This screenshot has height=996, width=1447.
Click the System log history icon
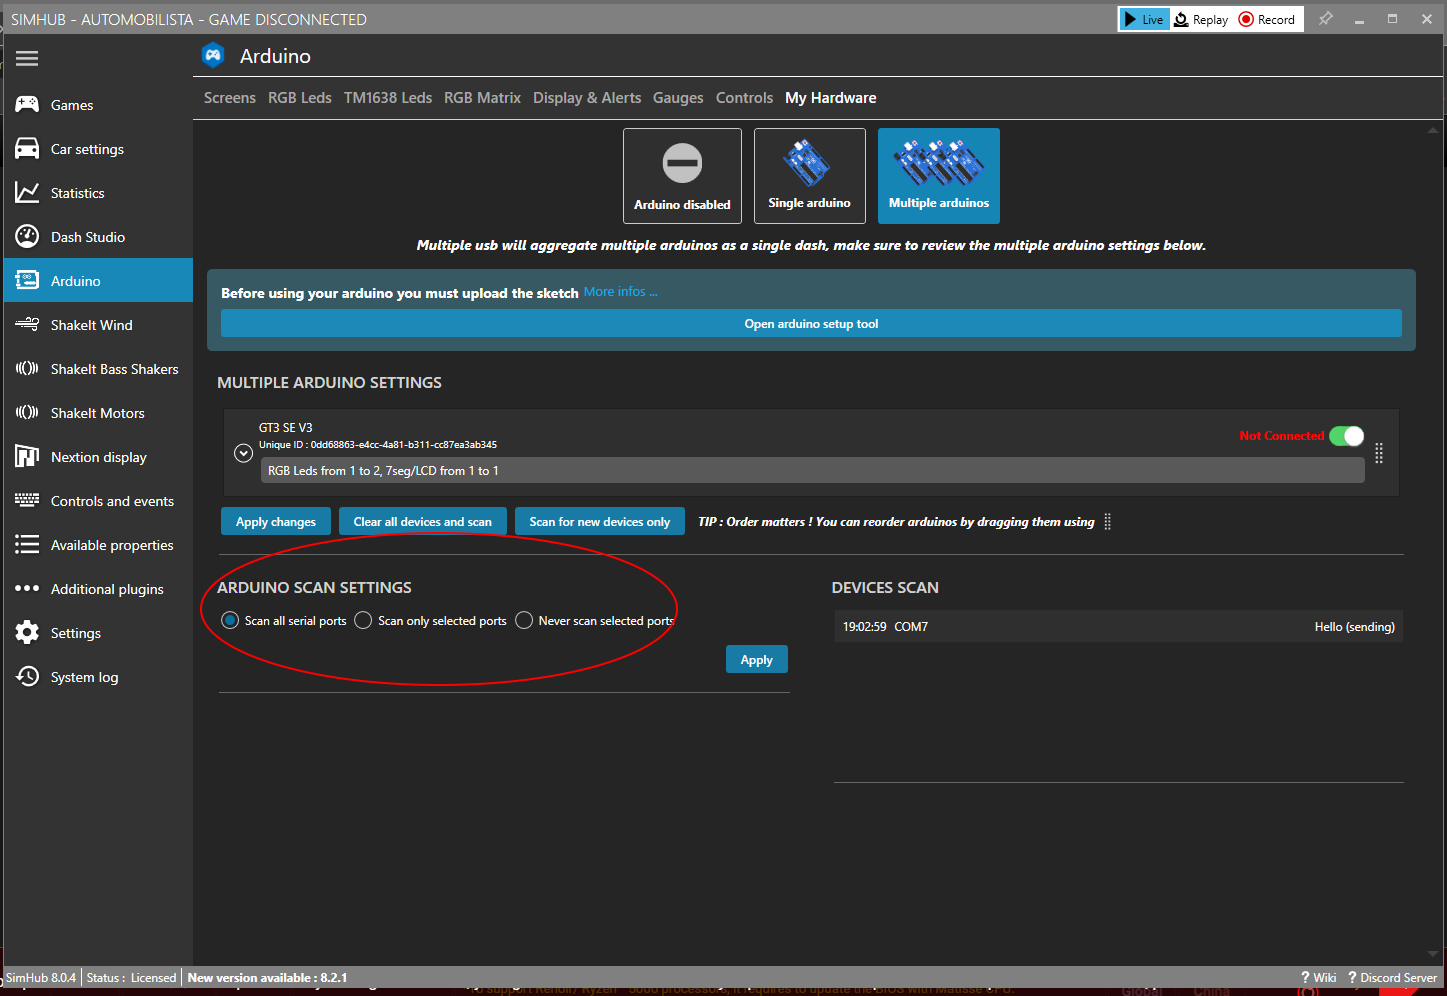tap(27, 676)
